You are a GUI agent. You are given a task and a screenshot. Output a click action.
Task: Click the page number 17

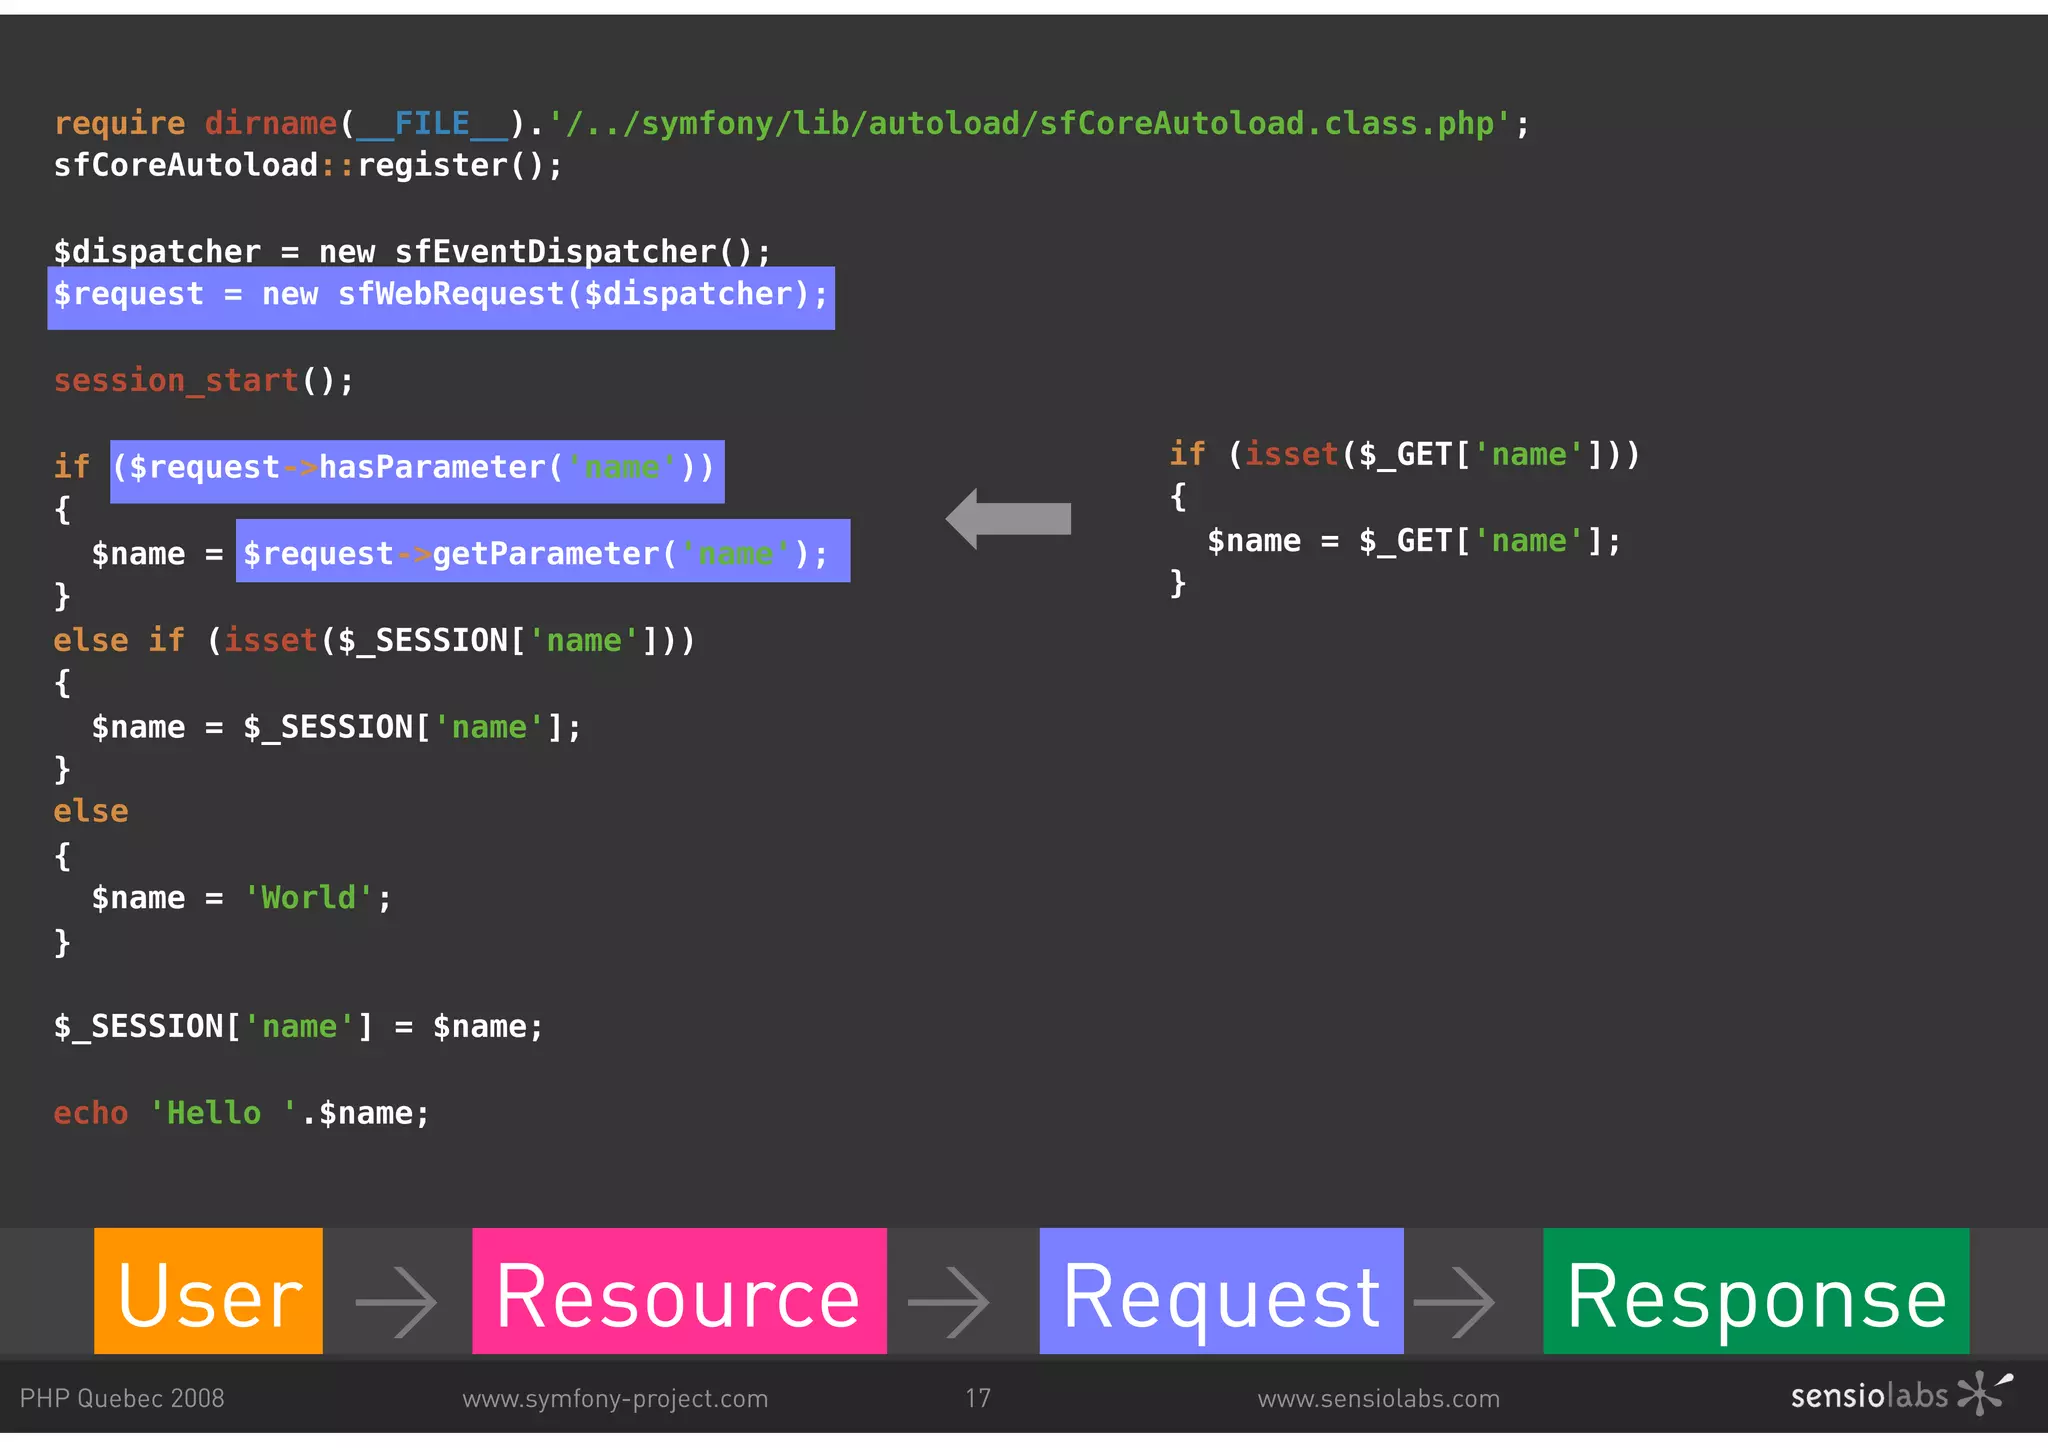click(x=978, y=1398)
